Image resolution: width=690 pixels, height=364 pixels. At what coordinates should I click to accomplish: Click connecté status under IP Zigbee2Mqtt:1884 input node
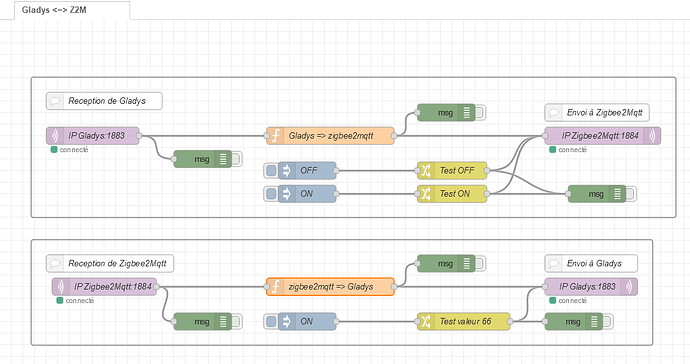click(75, 301)
